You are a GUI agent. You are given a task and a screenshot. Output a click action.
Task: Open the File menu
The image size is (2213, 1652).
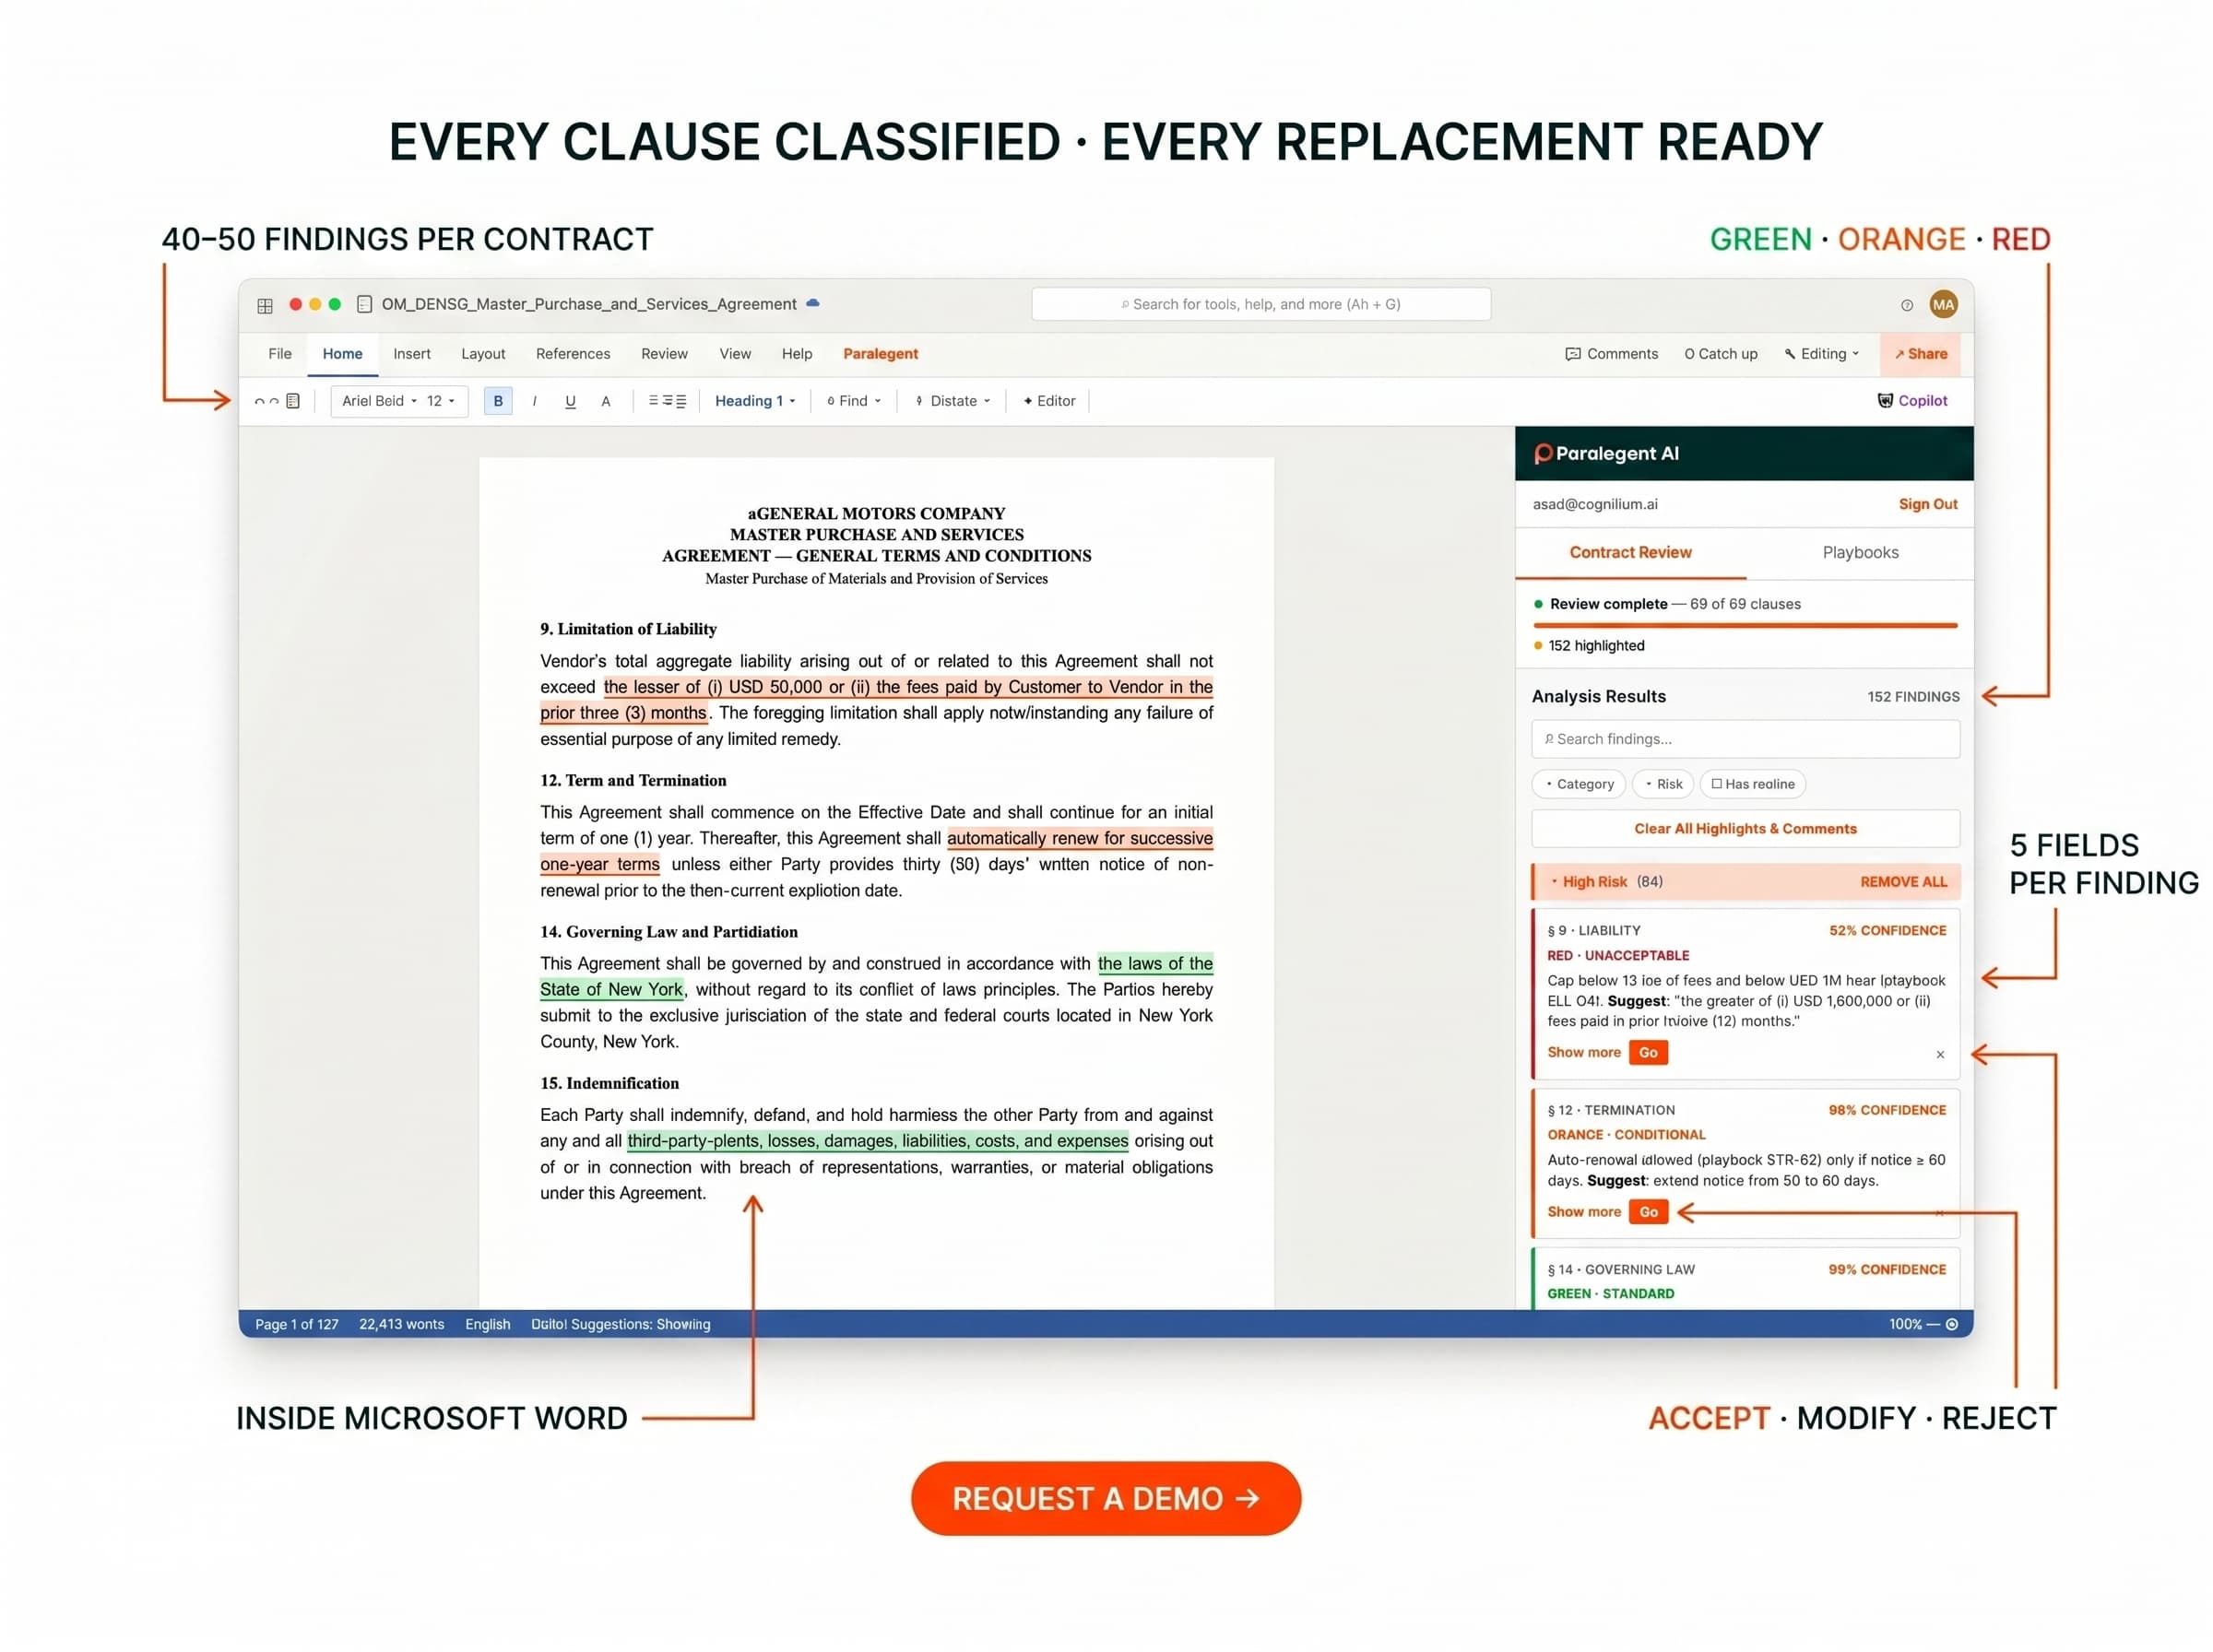[x=280, y=354]
